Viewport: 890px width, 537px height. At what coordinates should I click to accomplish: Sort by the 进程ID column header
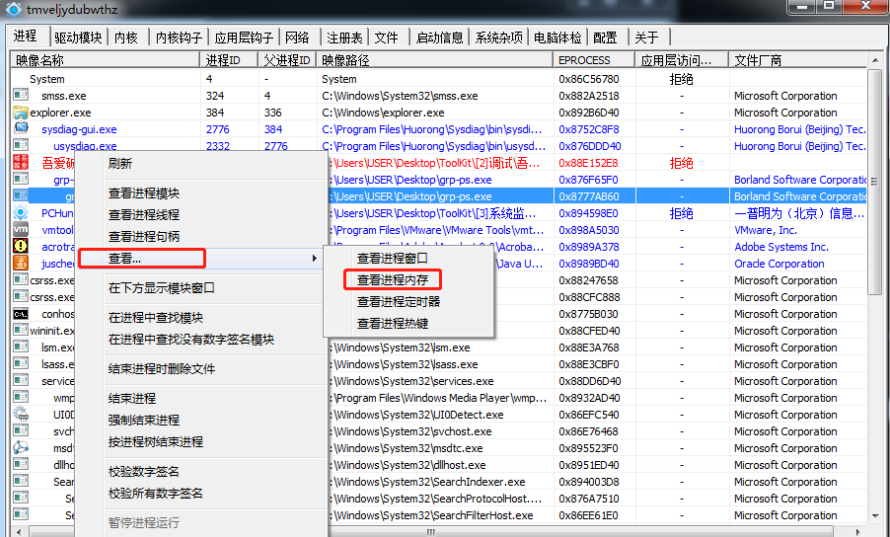pyautogui.click(x=229, y=60)
